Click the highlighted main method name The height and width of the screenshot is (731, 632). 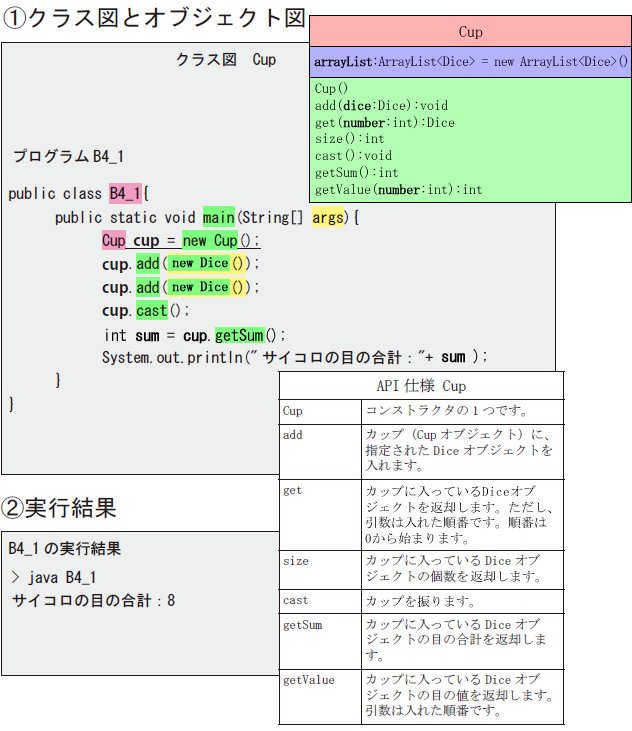point(218,217)
